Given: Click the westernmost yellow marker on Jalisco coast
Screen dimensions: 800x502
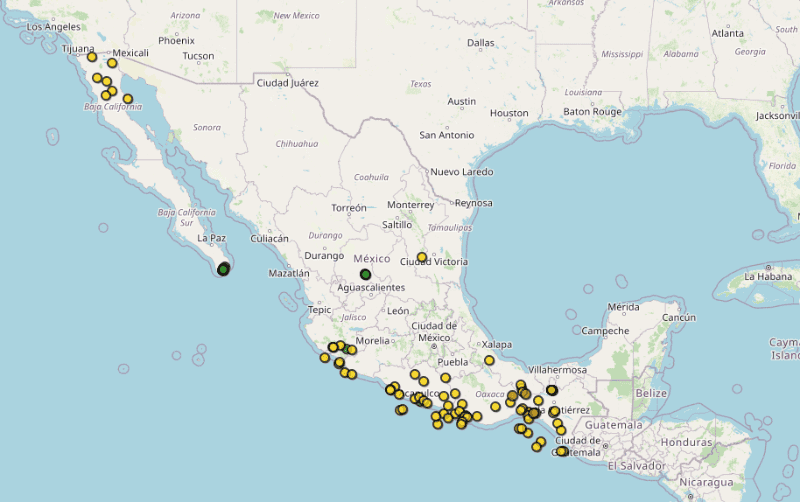Looking at the screenshot, I should (324, 357).
